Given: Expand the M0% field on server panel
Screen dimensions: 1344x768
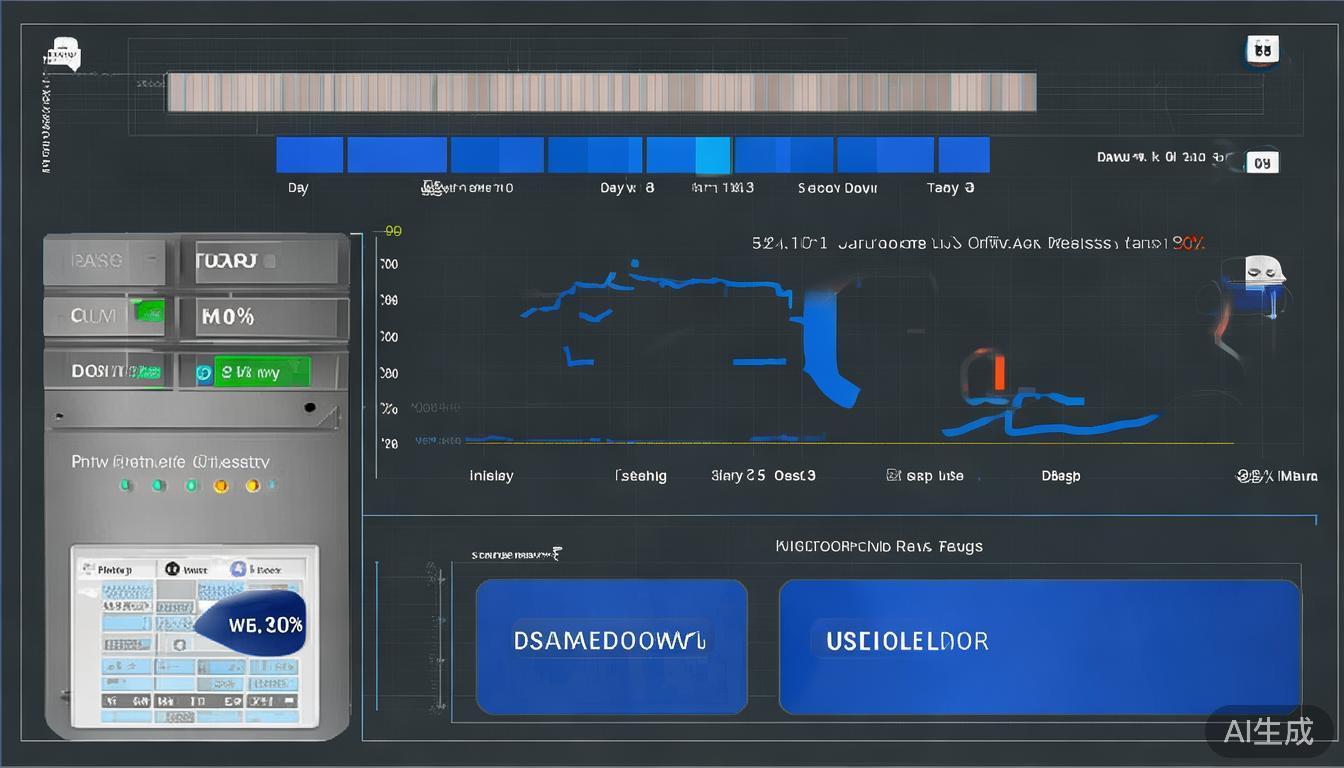Looking at the screenshot, I should pos(264,317).
